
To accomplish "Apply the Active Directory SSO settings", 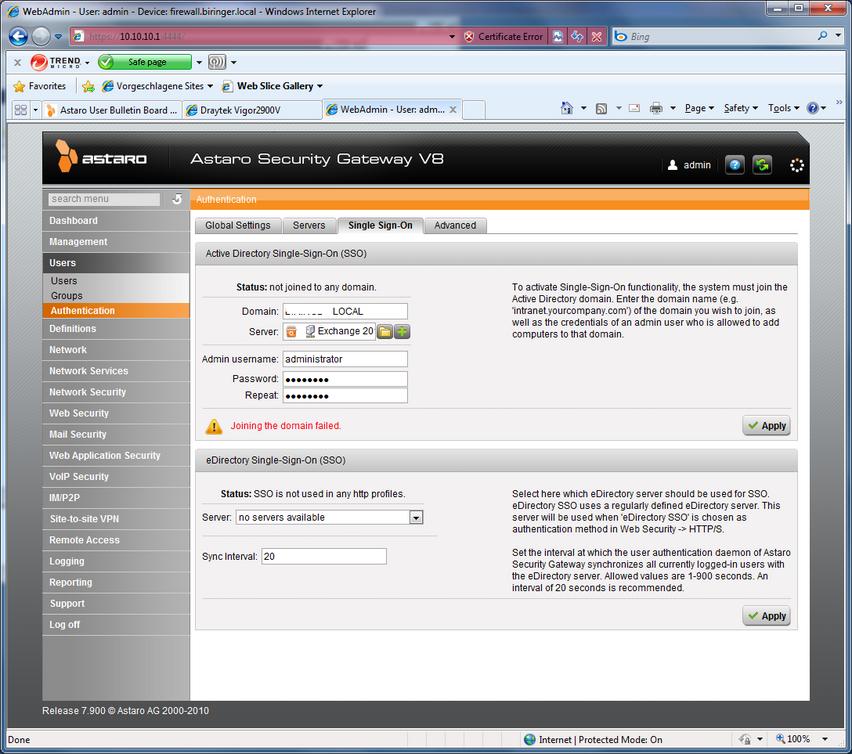I will click(766, 426).
